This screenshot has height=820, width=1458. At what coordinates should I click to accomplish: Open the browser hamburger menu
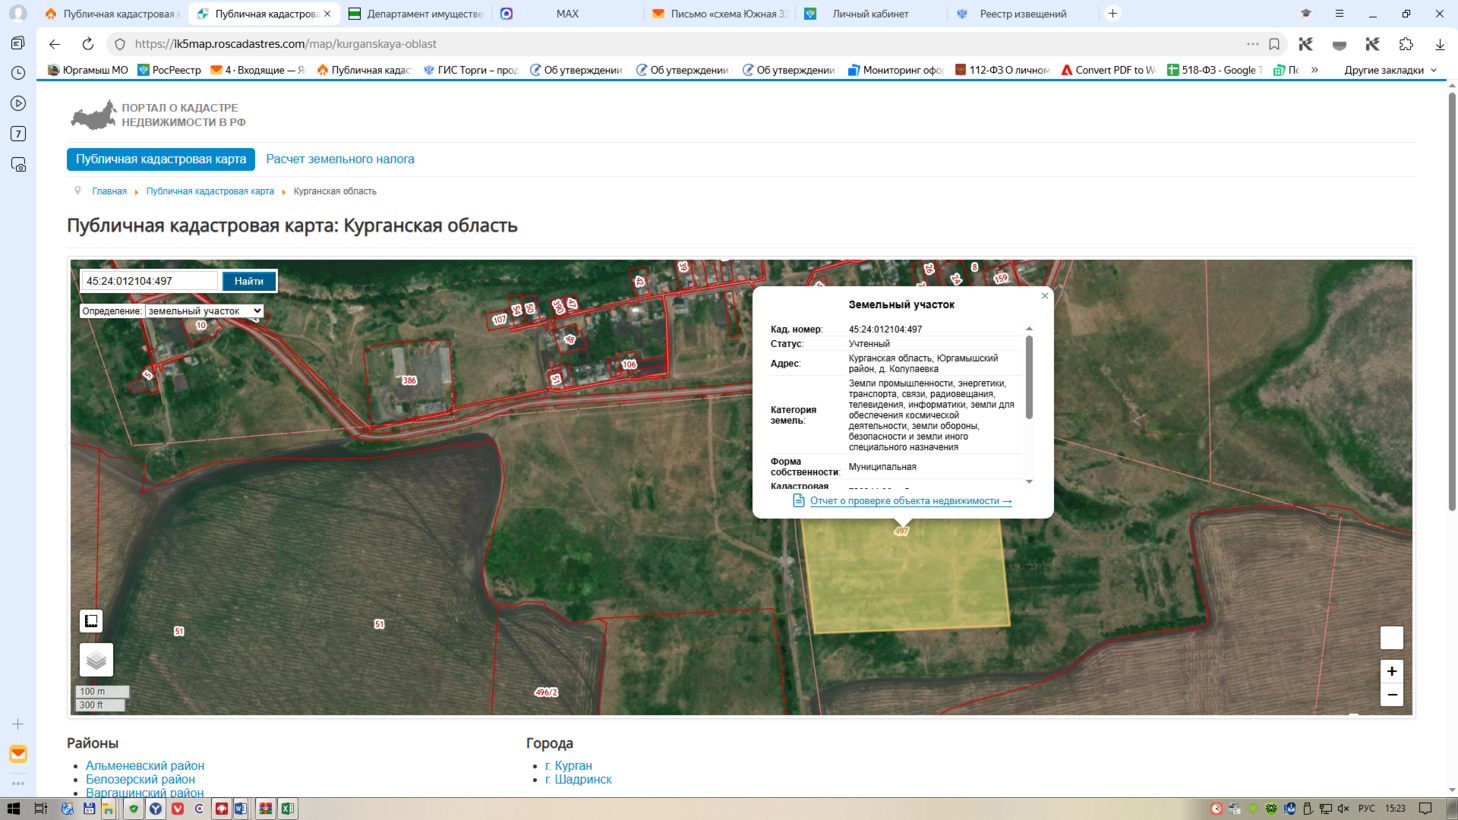coord(1339,14)
